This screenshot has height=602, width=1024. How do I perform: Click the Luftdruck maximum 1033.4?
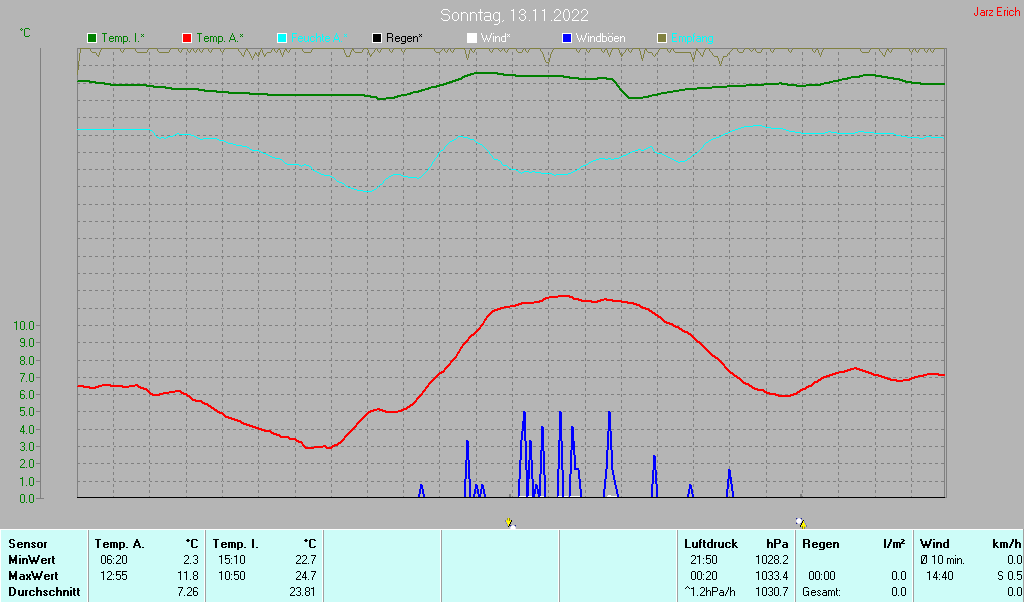point(774,576)
